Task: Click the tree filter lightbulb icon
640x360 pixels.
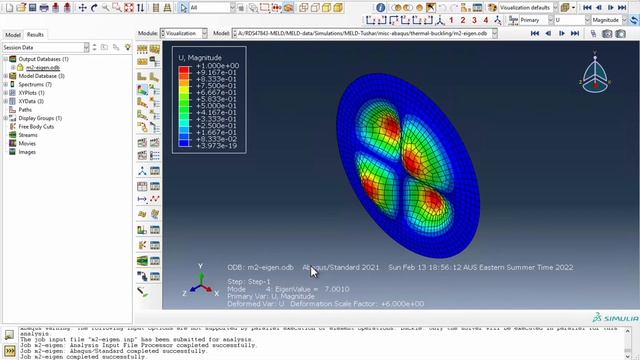Action: click(x=128, y=47)
